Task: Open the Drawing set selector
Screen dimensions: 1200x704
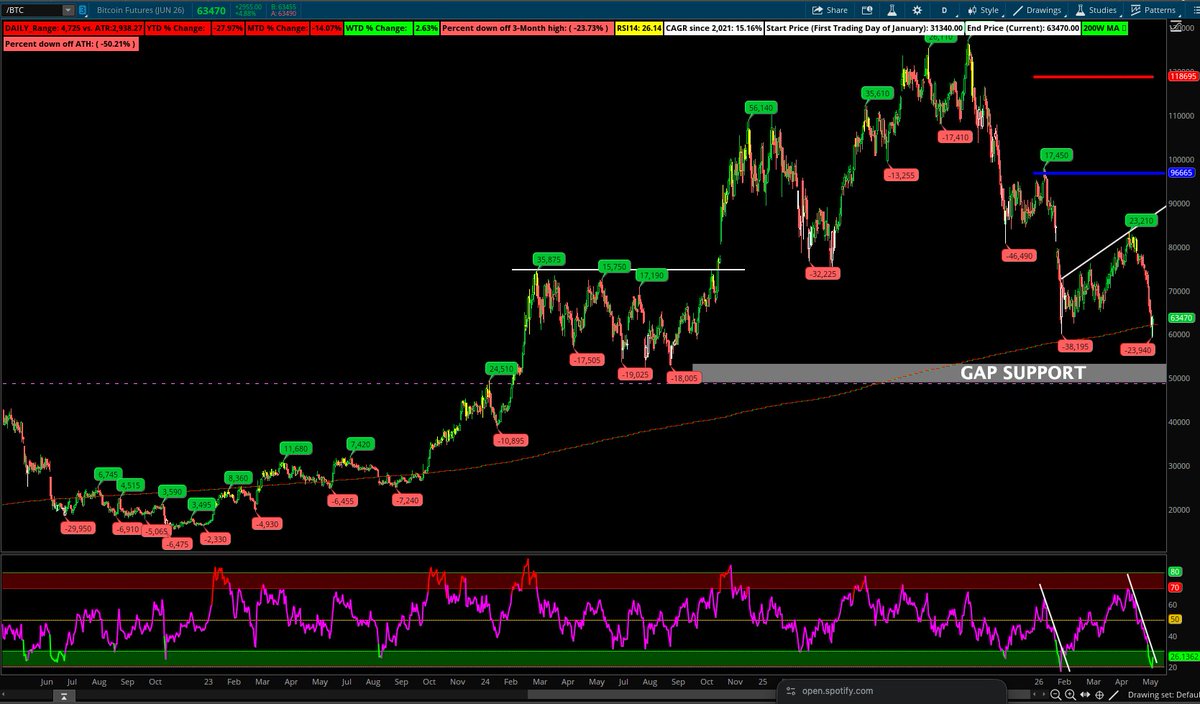Action: pyautogui.click(x=1163, y=695)
